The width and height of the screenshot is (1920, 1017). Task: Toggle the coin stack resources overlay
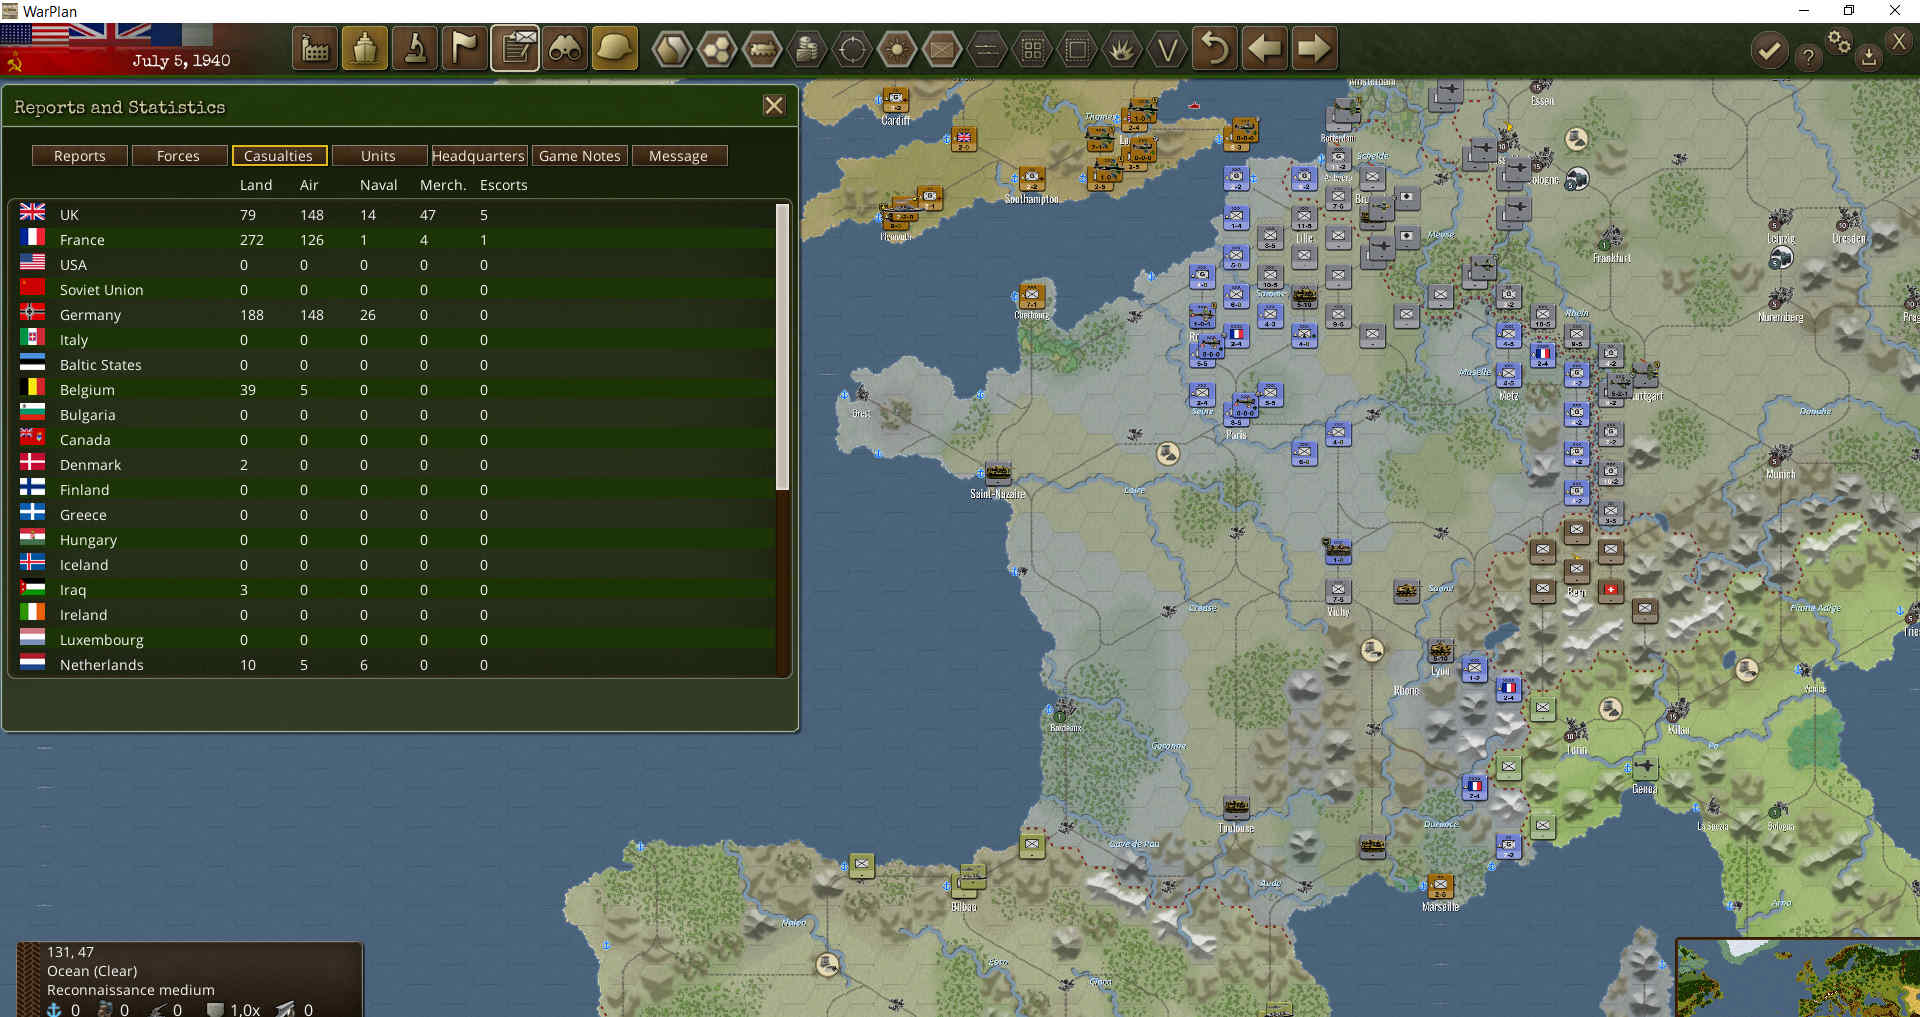coord(807,48)
